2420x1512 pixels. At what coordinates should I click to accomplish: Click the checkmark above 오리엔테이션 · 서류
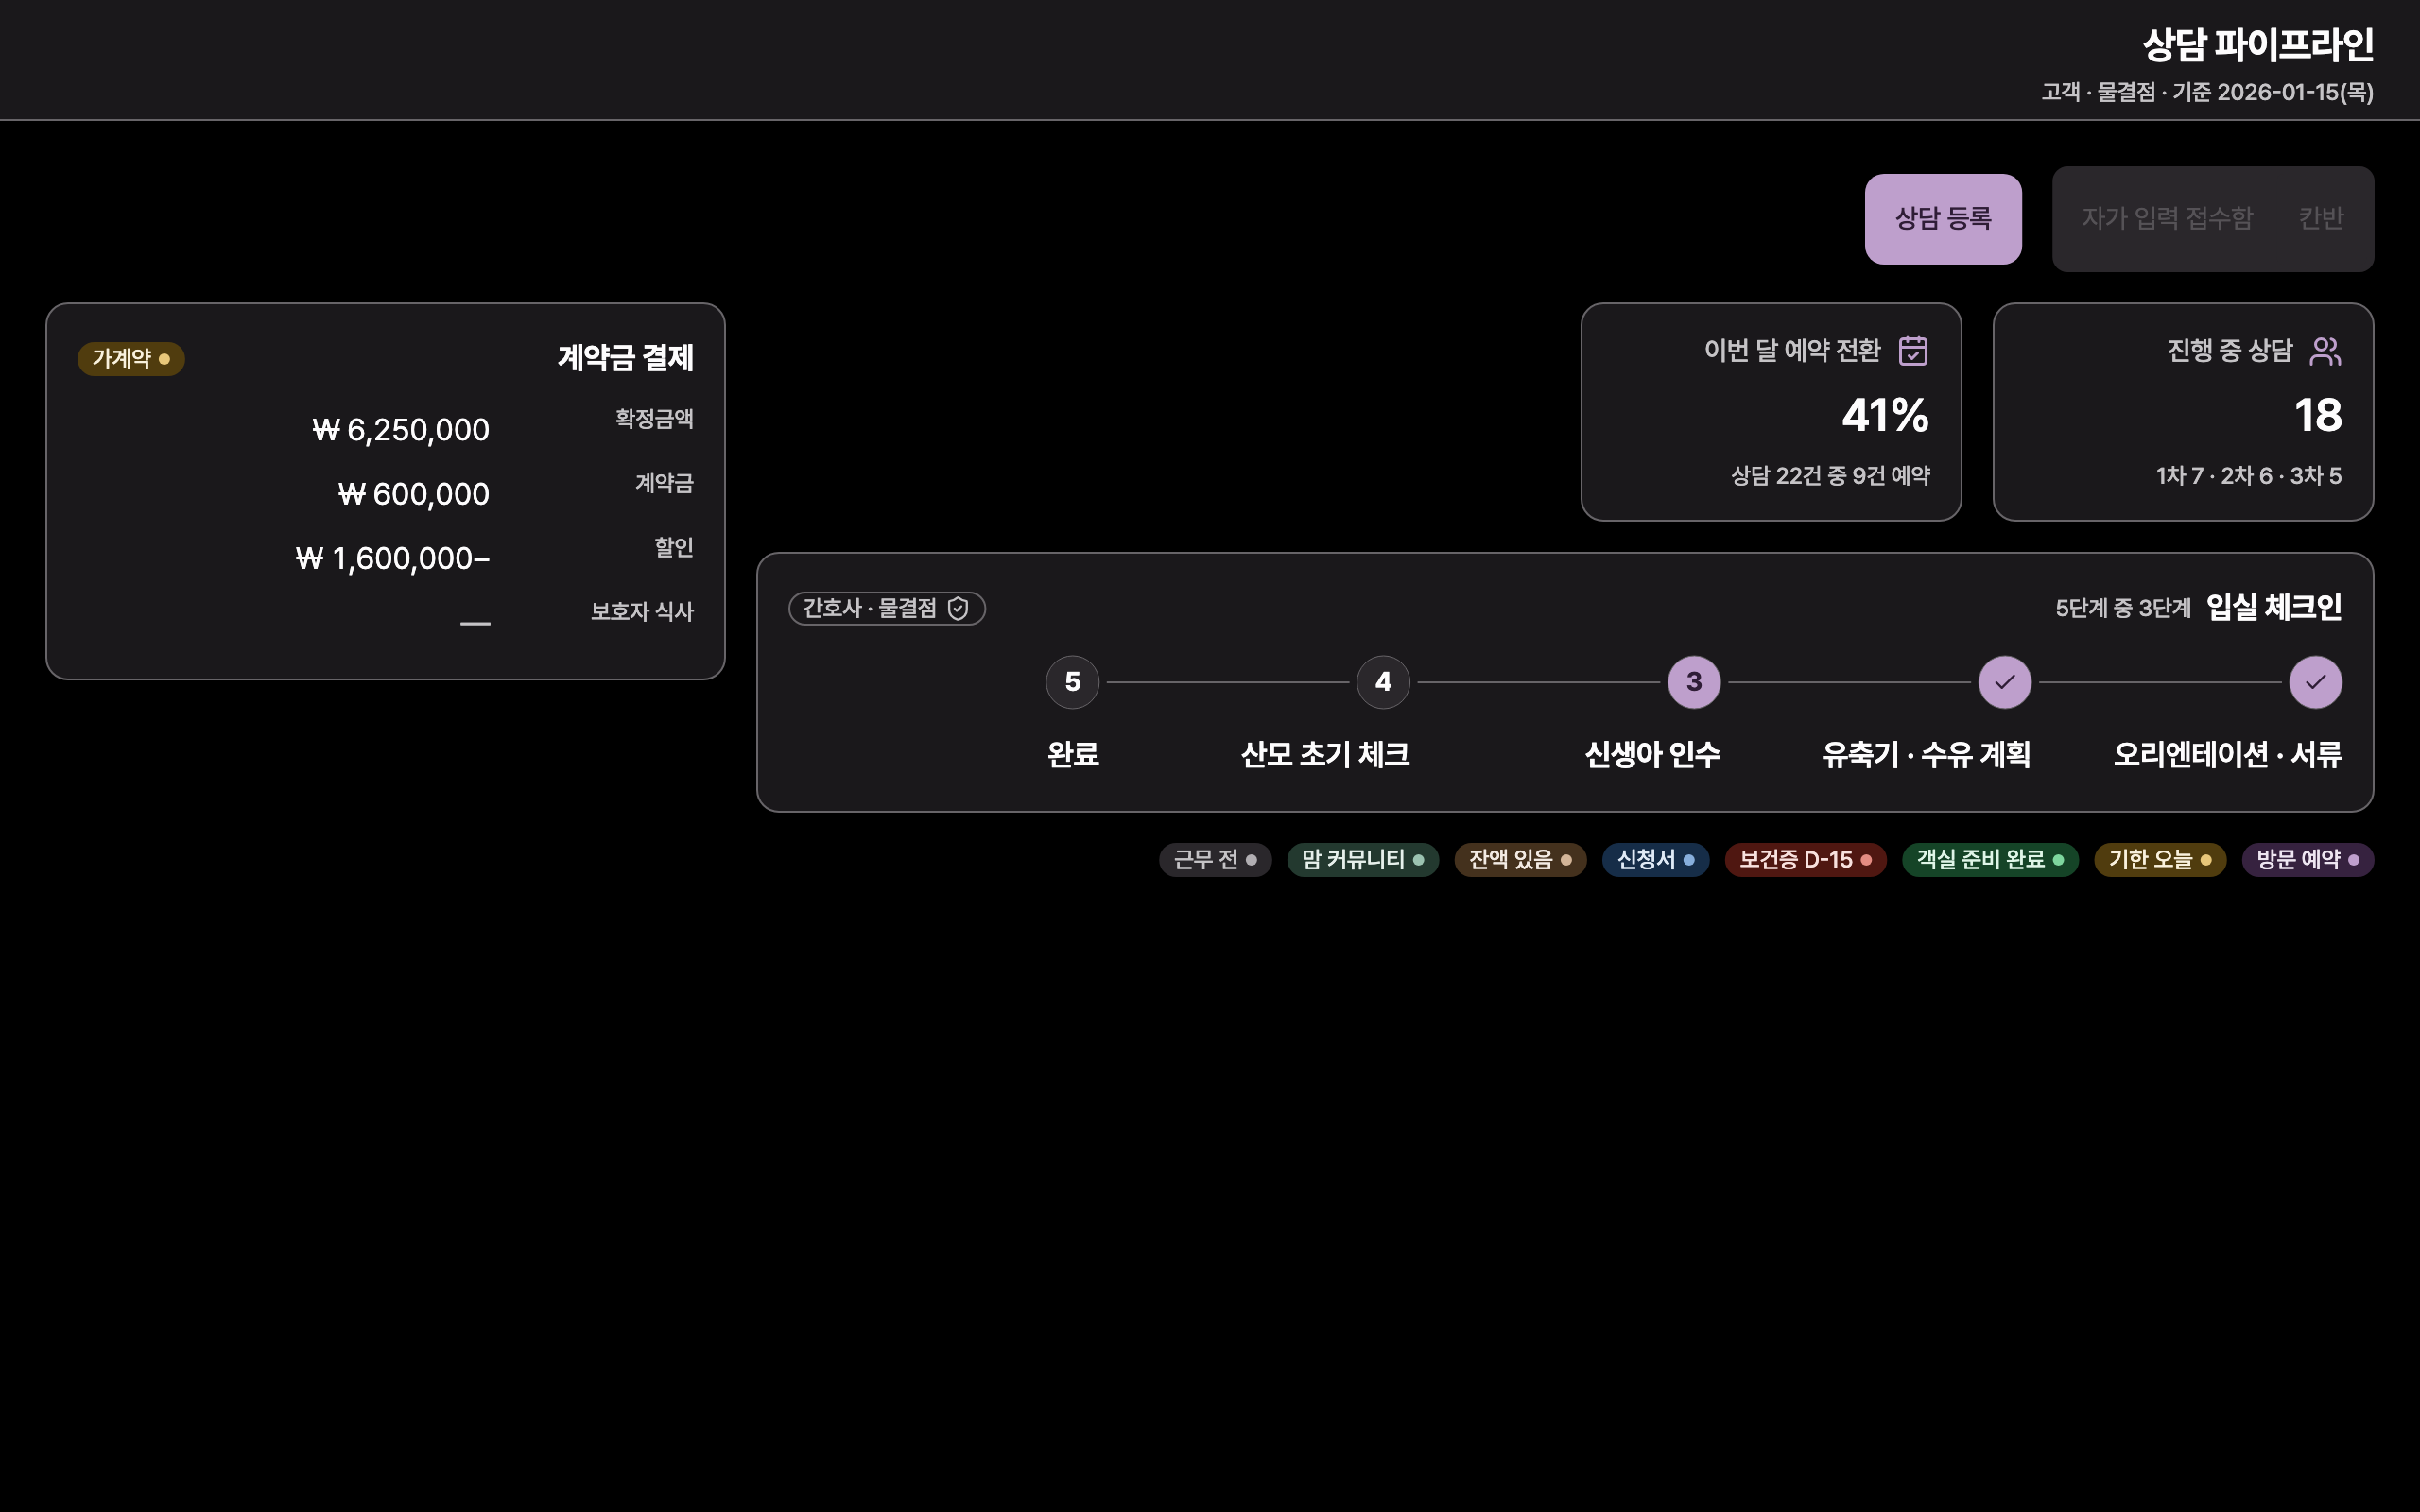2316,682
